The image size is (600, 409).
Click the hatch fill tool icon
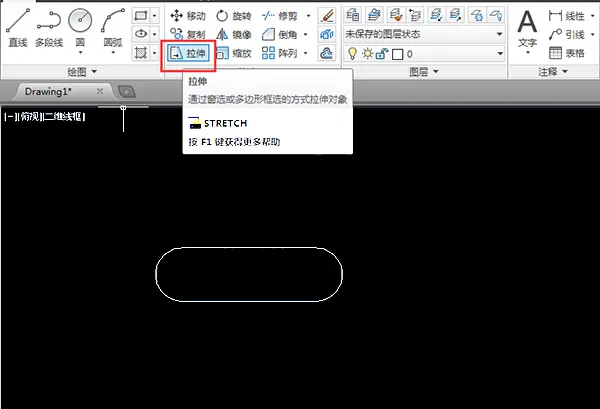(140, 52)
